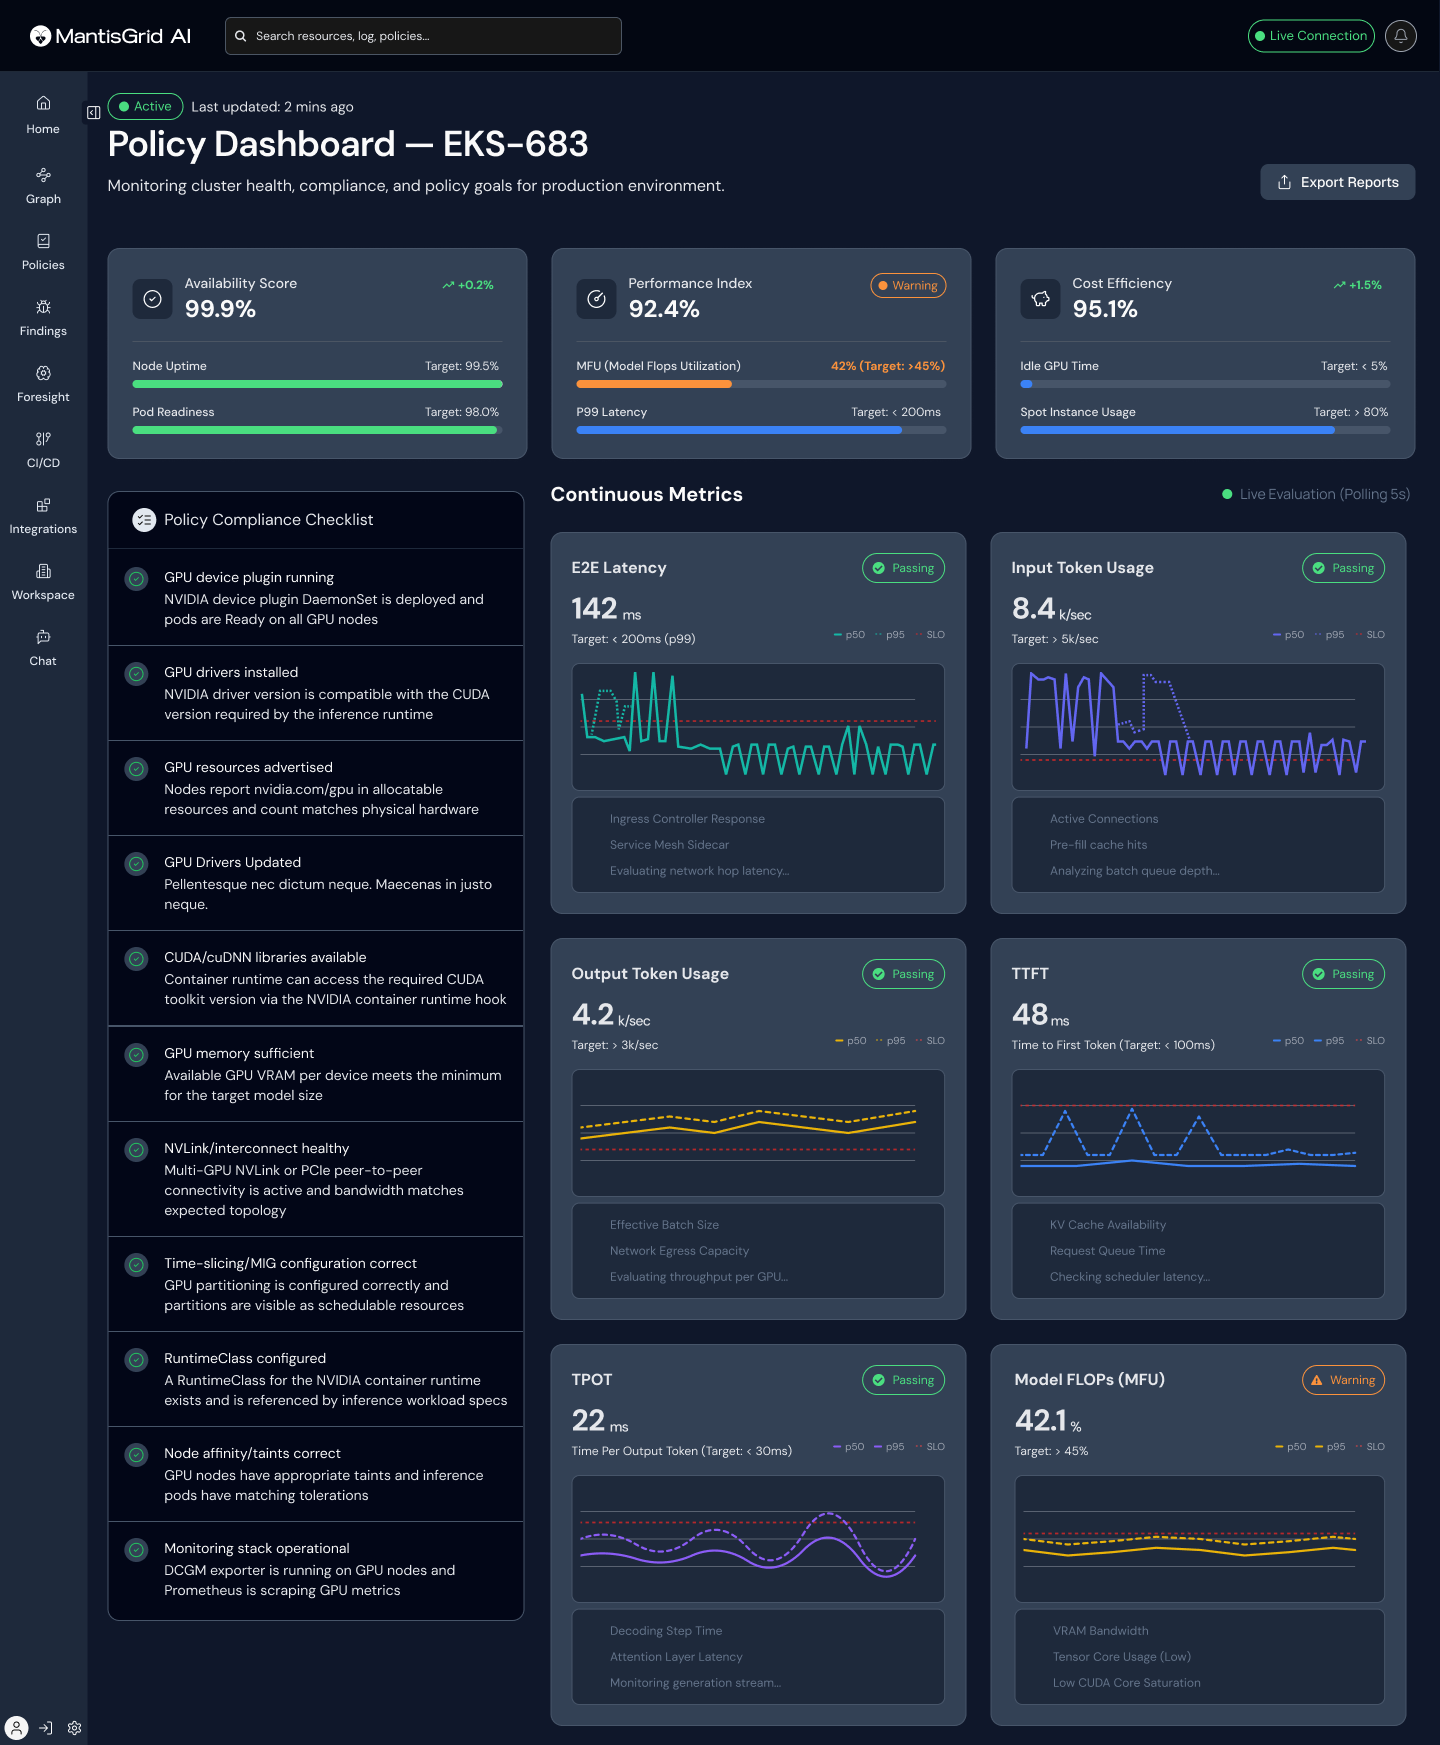Click the user profile avatar

[x=17, y=1728]
